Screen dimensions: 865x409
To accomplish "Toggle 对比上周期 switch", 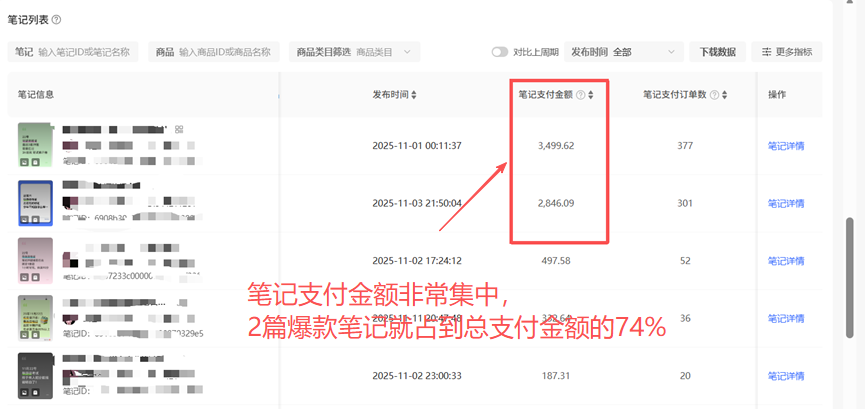I will point(500,52).
